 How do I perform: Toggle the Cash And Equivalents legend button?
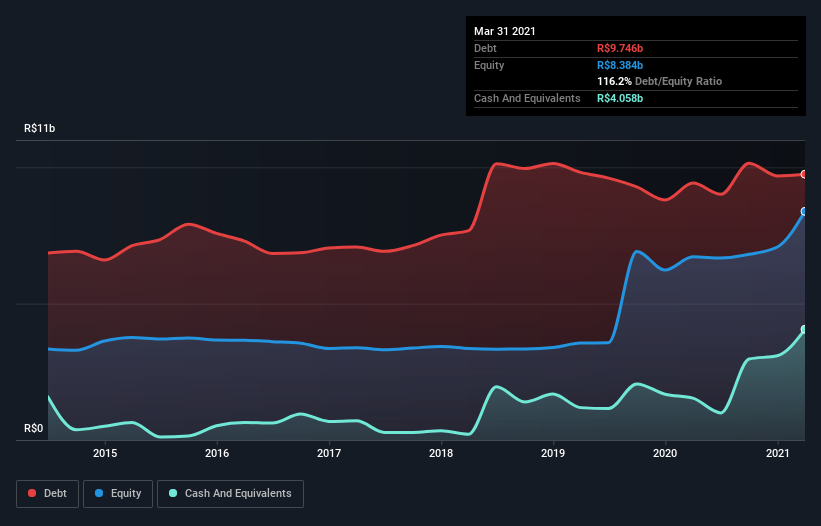pos(230,494)
